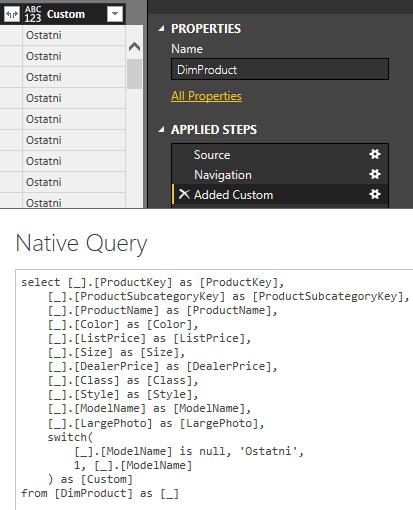Open the All Properties link
413x510 pixels.
coord(206,96)
